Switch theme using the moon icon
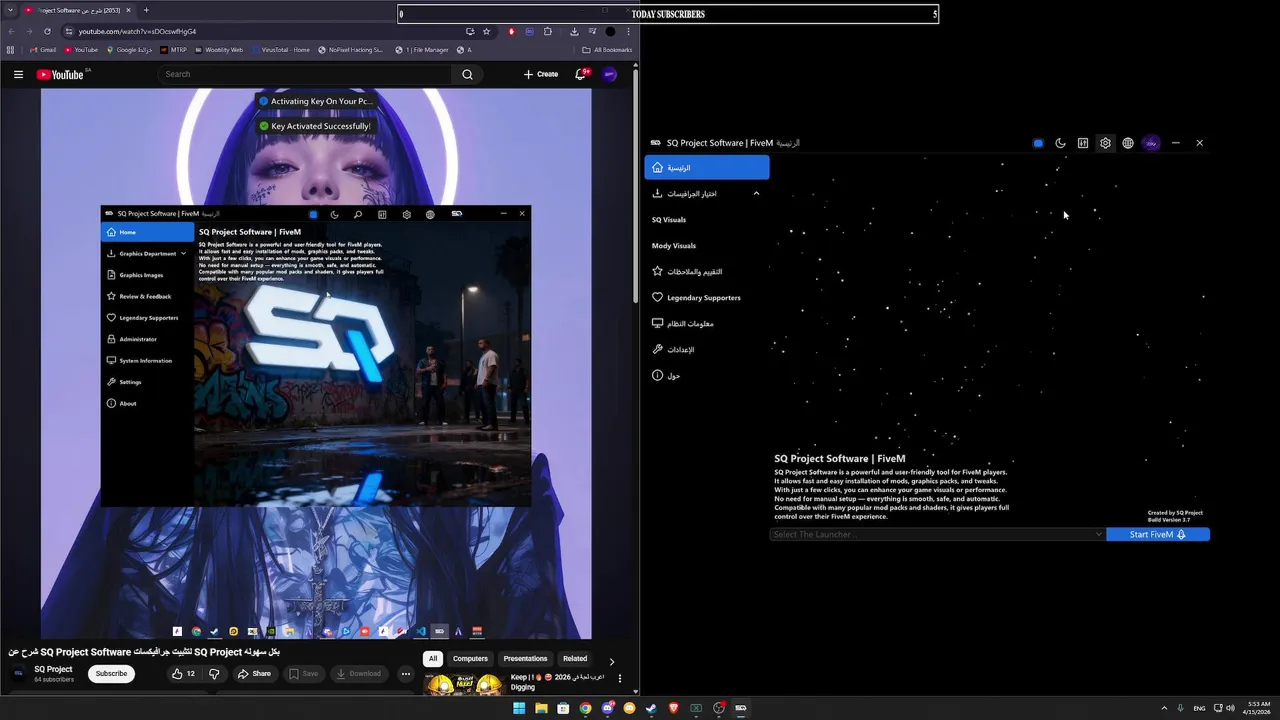The width and height of the screenshot is (1280, 720). (x=1061, y=143)
